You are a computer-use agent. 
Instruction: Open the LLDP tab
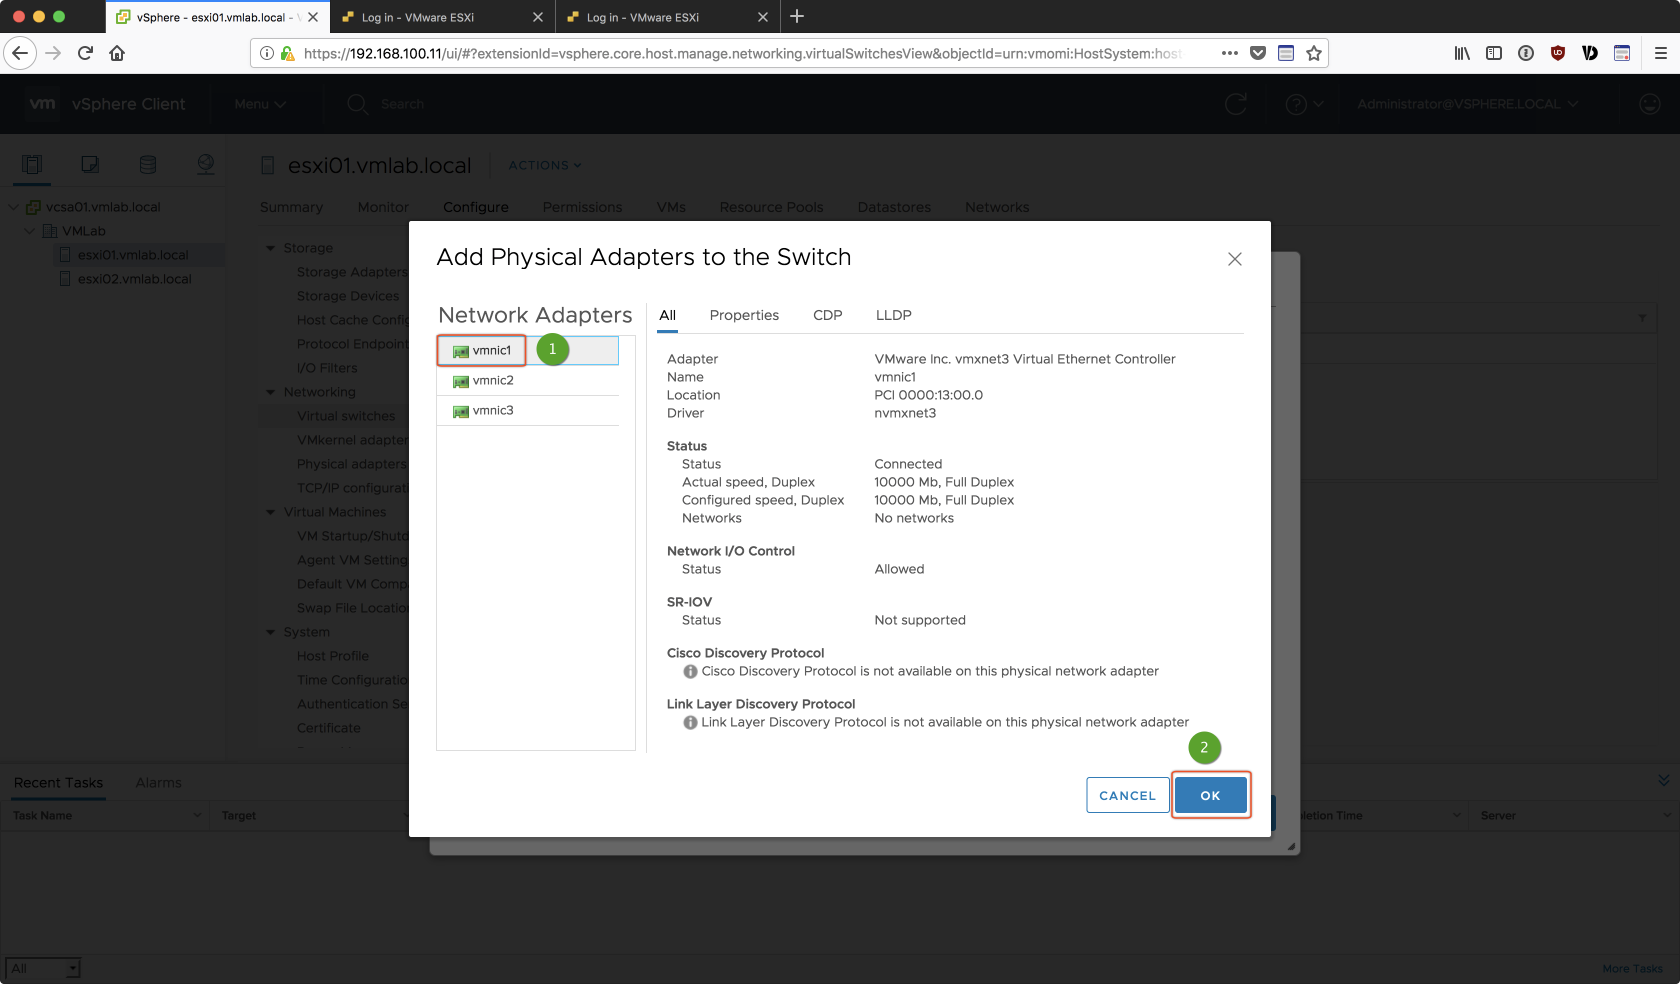point(893,315)
